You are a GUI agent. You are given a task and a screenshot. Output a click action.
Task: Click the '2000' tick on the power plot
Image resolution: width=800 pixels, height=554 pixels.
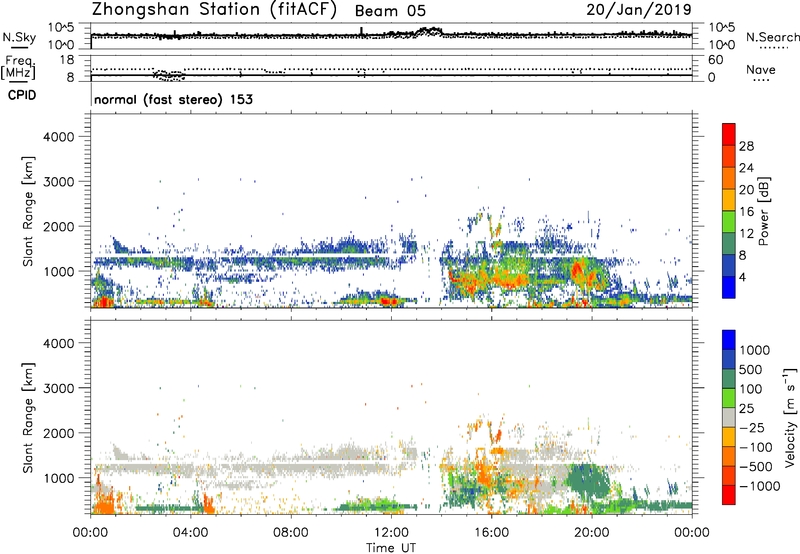(59, 226)
